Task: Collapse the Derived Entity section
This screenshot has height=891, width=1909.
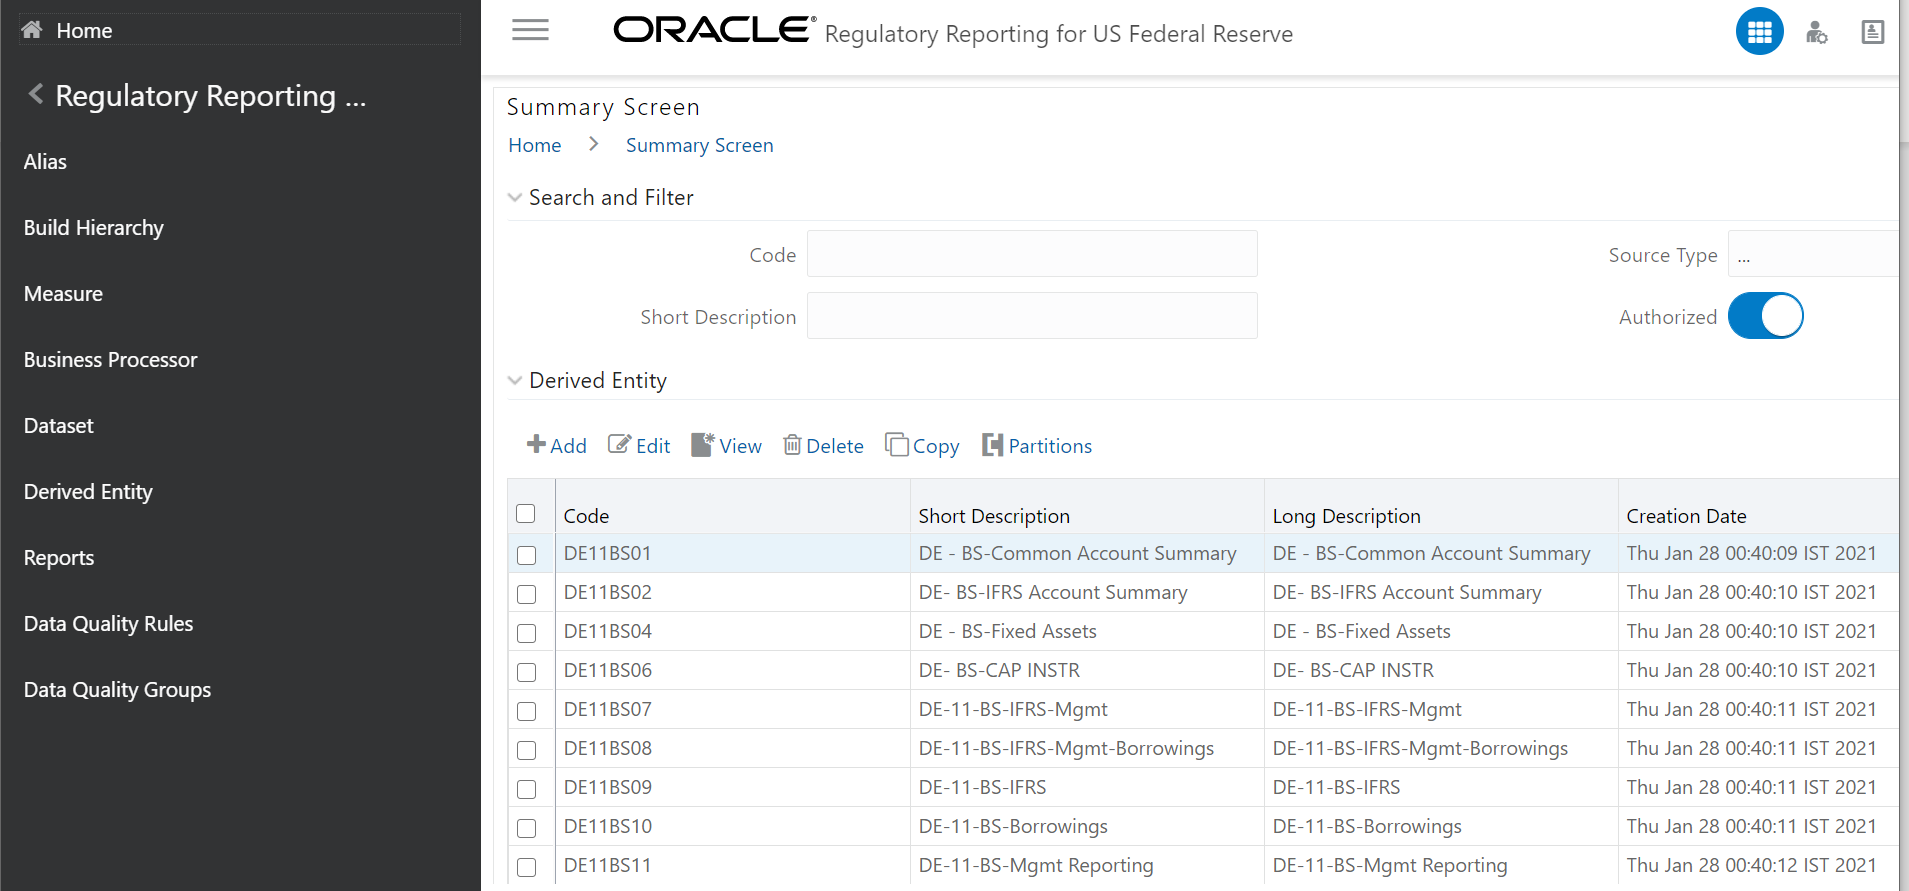Action: pos(515,380)
